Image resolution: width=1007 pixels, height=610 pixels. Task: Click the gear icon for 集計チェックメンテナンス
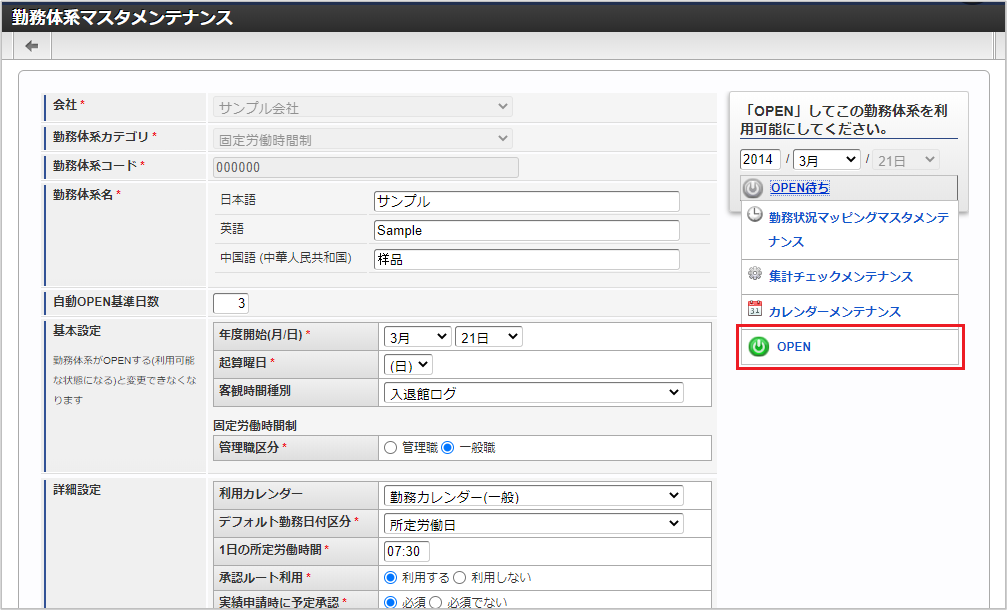[x=755, y=274]
